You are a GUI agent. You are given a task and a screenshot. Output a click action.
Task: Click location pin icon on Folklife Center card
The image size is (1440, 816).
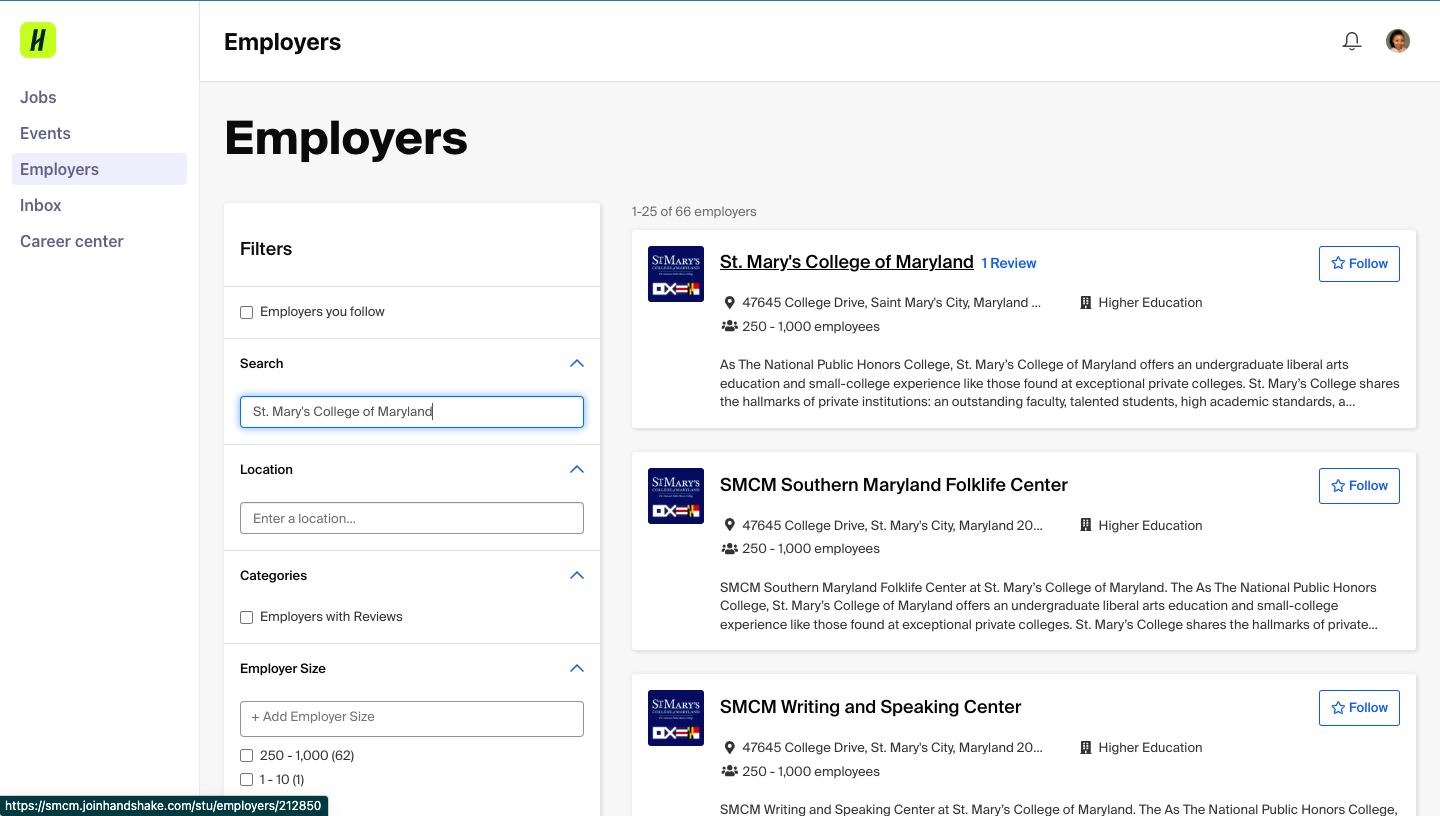click(x=730, y=525)
